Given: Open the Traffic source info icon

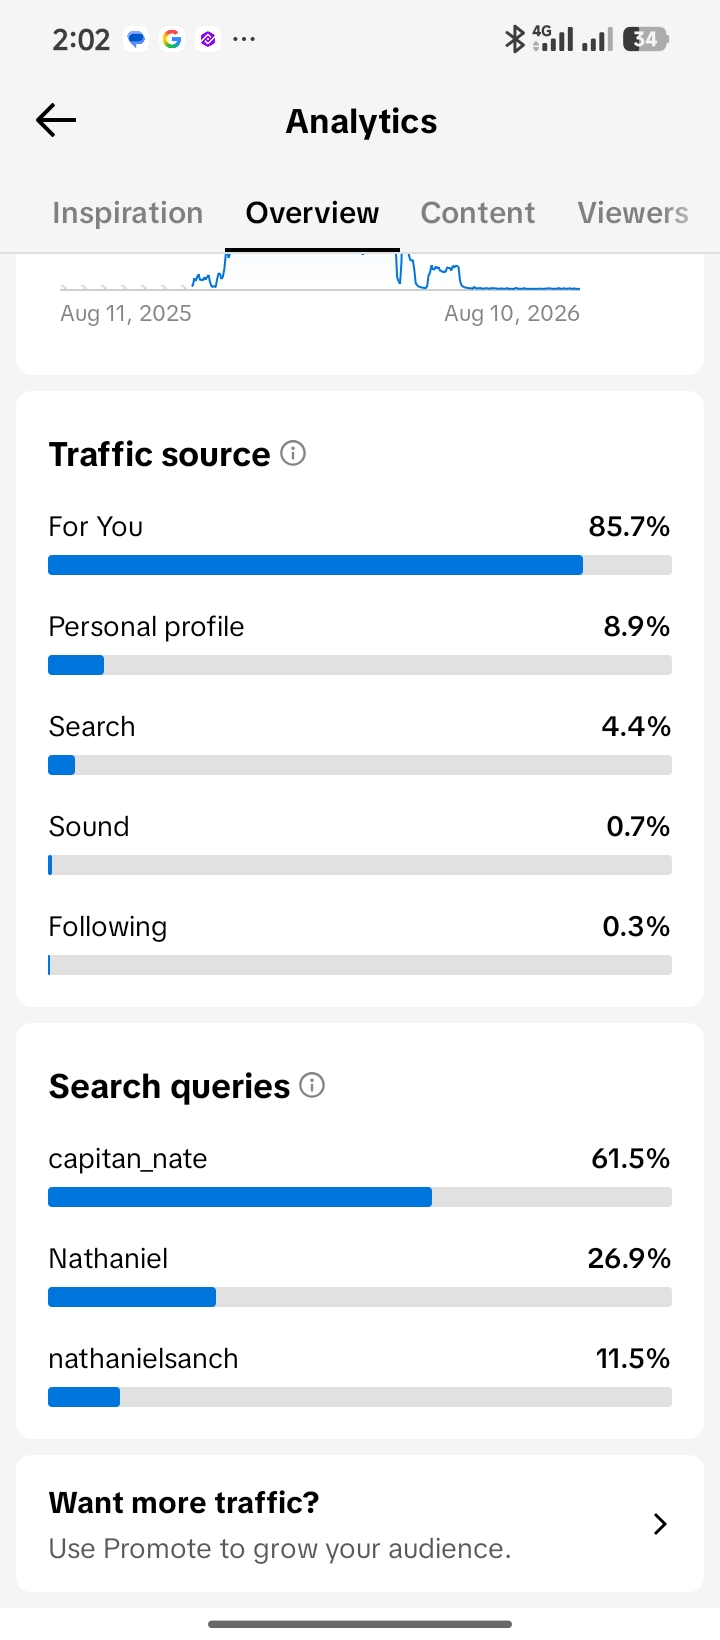Looking at the screenshot, I should 293,453.
